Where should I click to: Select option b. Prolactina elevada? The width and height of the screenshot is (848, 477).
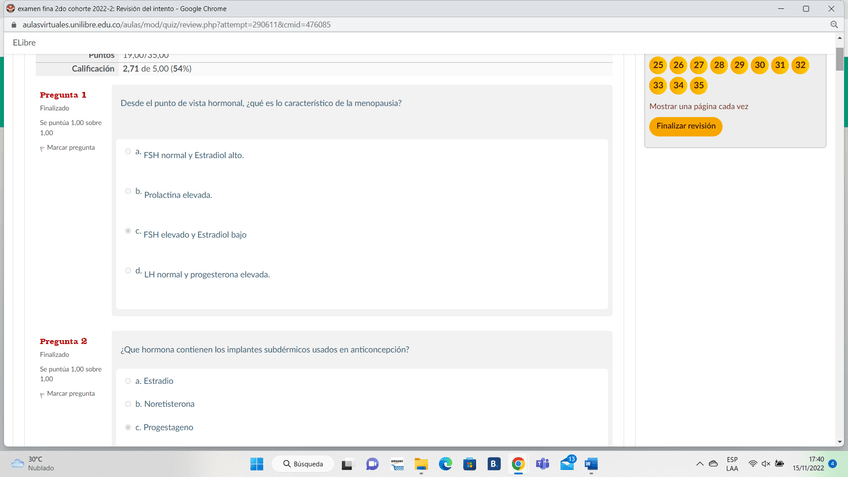point(128,191)
